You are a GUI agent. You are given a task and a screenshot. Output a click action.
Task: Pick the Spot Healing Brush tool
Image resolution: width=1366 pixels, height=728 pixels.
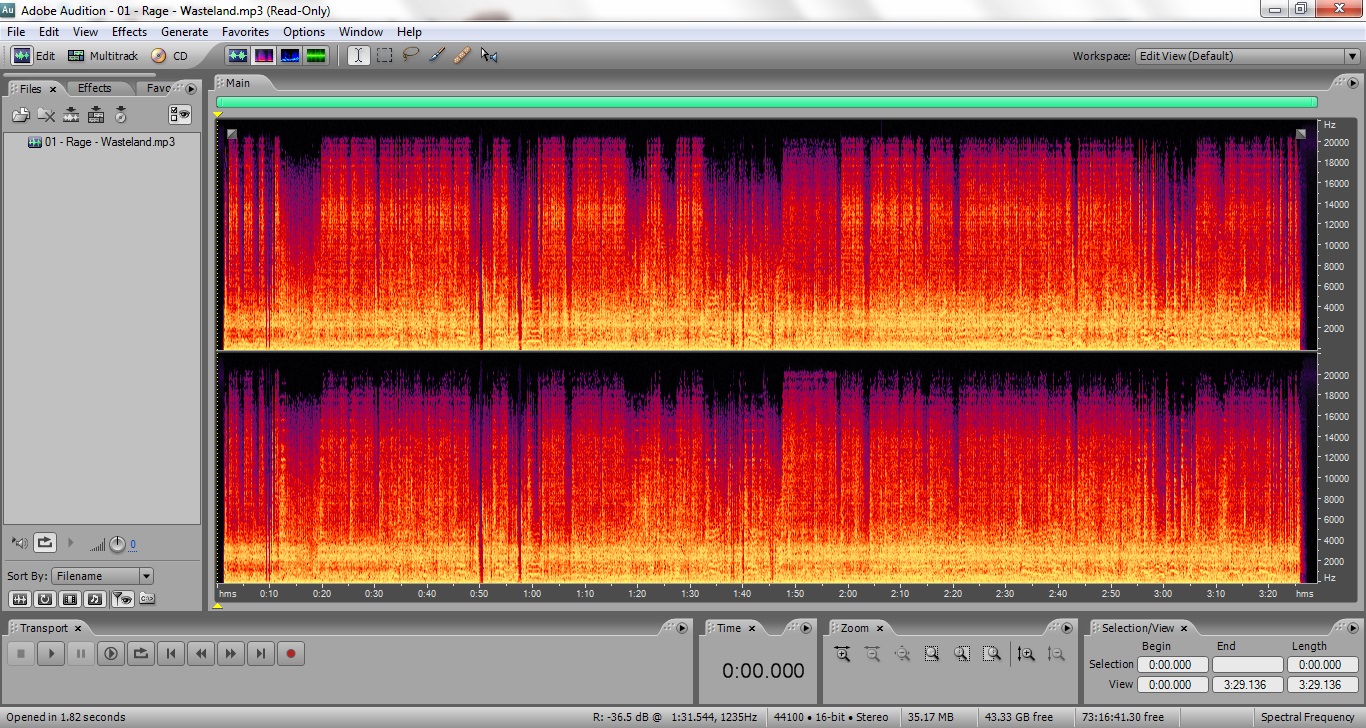click(x=461, y=56)
